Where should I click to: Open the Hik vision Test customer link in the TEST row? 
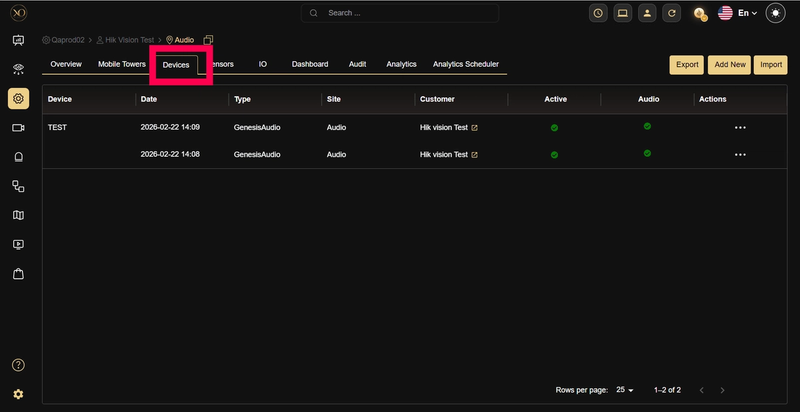tap(444, 127)
